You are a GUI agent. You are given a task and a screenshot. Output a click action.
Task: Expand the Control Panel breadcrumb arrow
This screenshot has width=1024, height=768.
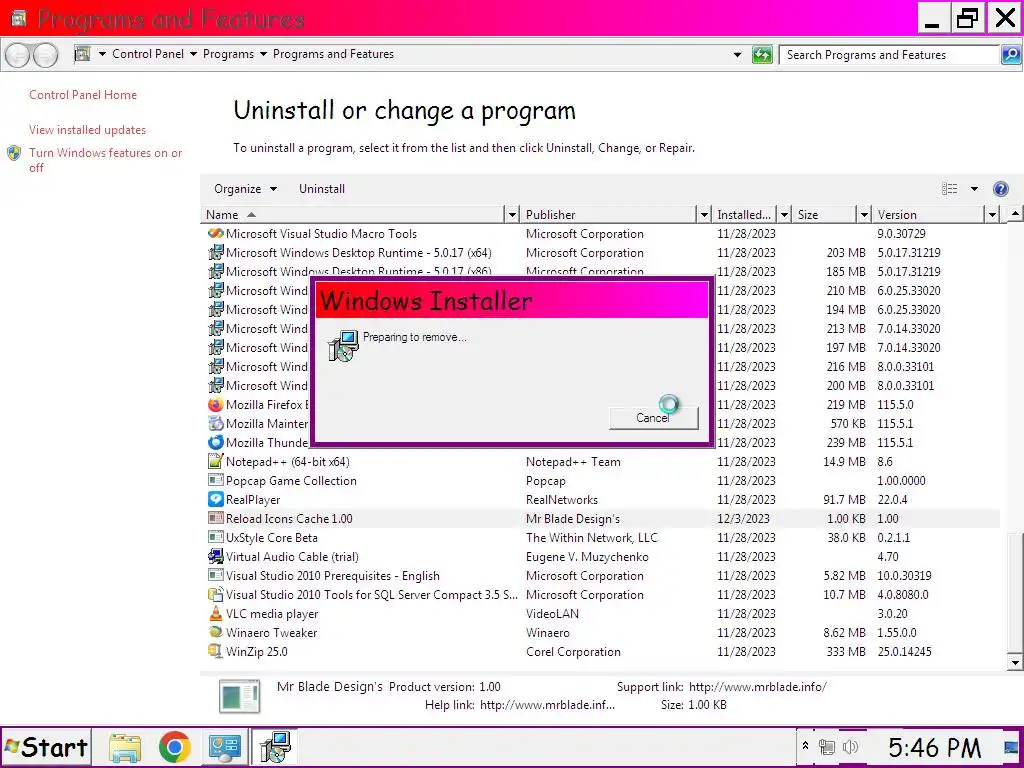point(193,54)
